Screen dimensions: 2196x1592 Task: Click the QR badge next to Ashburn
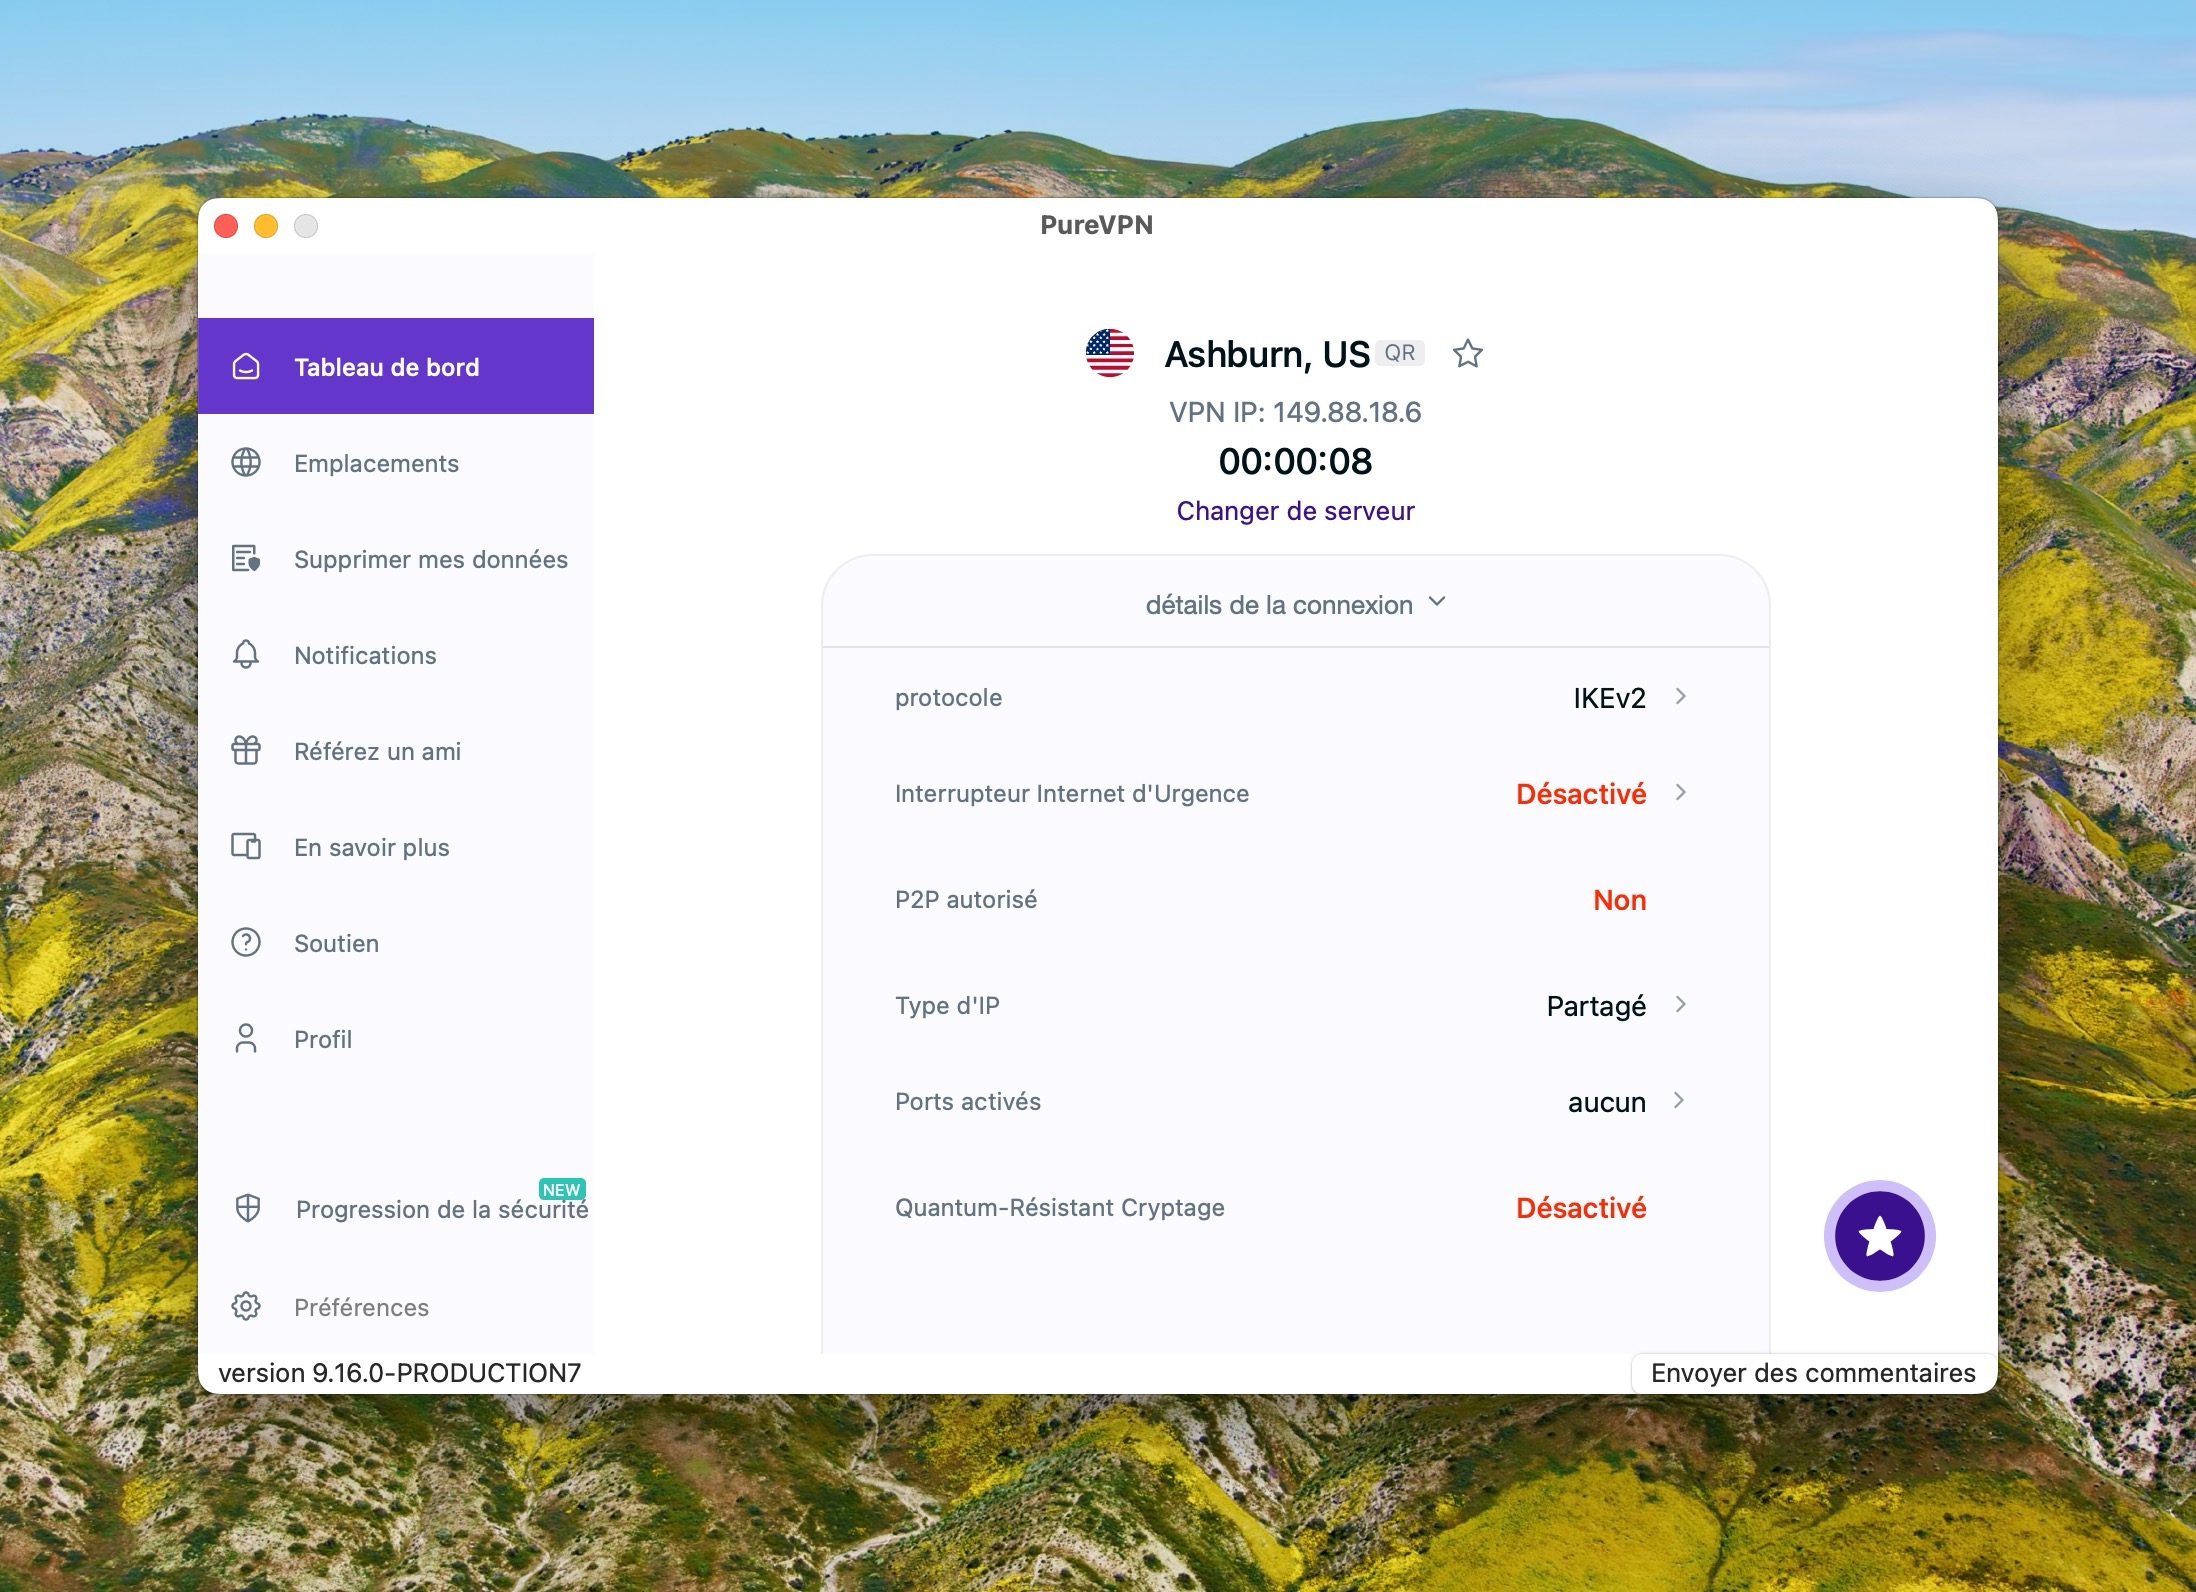coord(1400,353)
